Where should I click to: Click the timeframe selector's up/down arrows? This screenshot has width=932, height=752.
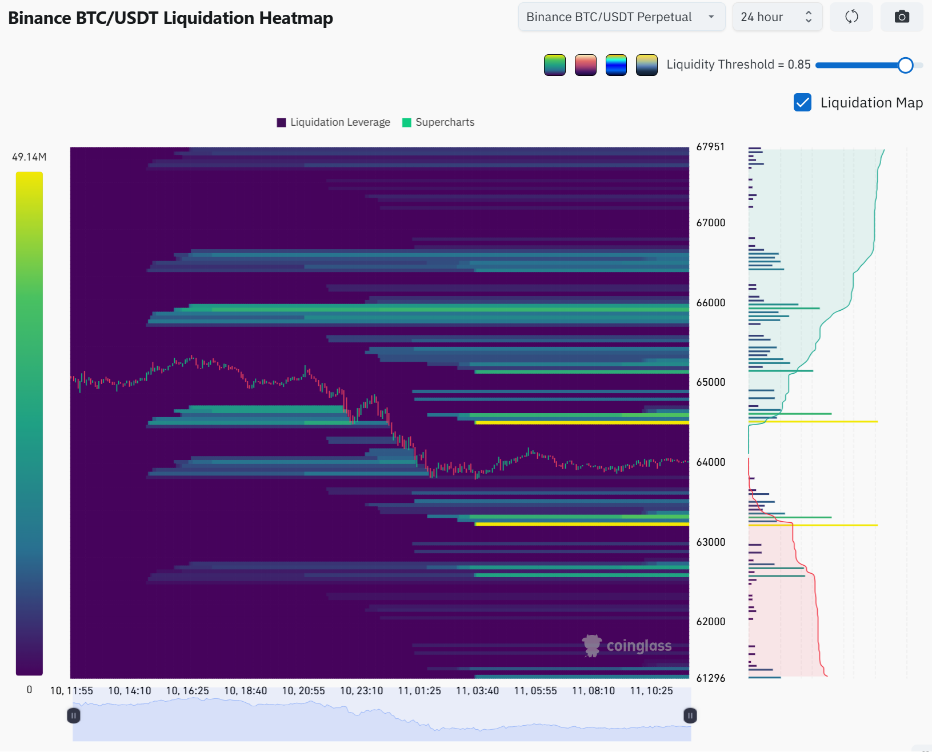pos(808,17)
